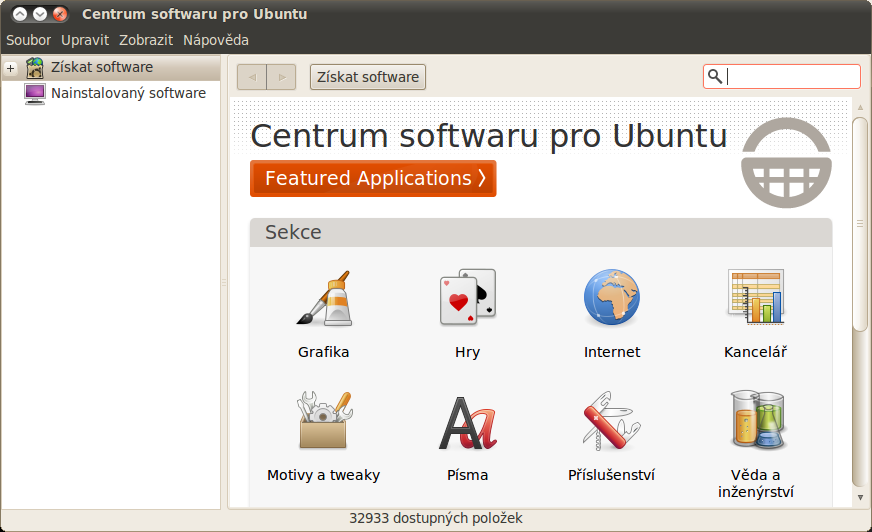
Task: Click the Nainstalovaný software monitor icon
Action: (x=34, y=94)
